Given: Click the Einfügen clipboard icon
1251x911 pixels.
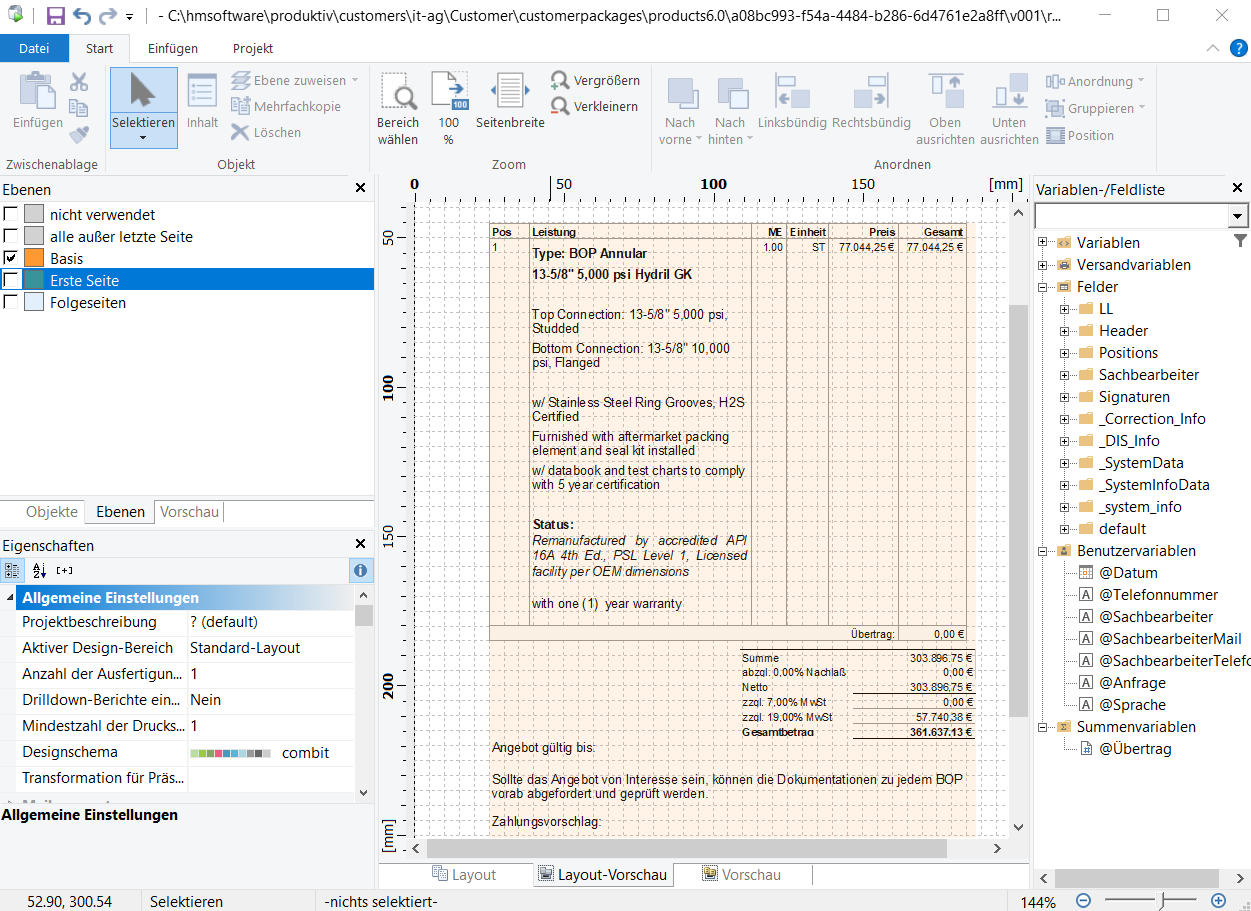Looking at the screenshot, I should (x=38, y=90).
